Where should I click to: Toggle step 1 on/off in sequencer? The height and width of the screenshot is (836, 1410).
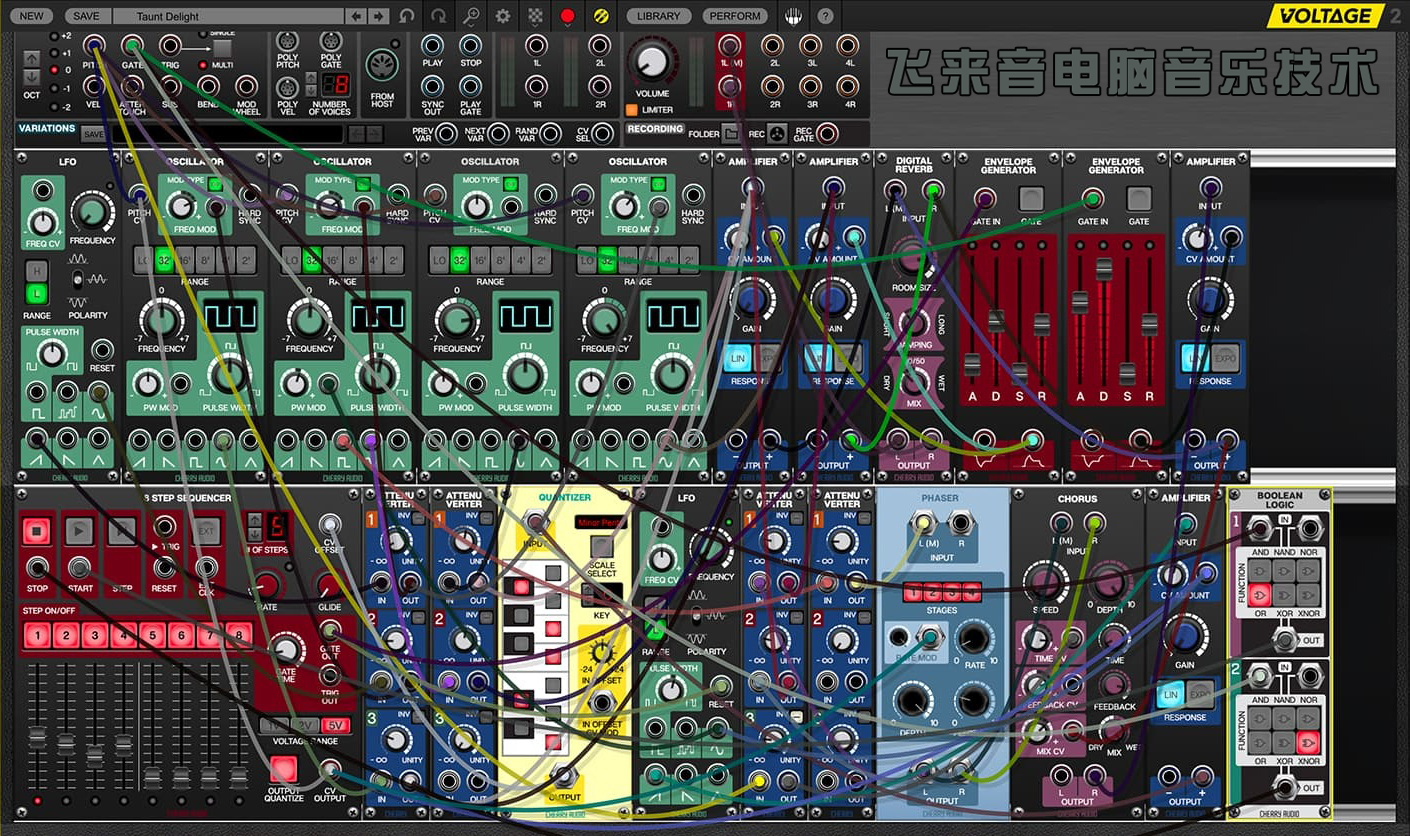37,634
